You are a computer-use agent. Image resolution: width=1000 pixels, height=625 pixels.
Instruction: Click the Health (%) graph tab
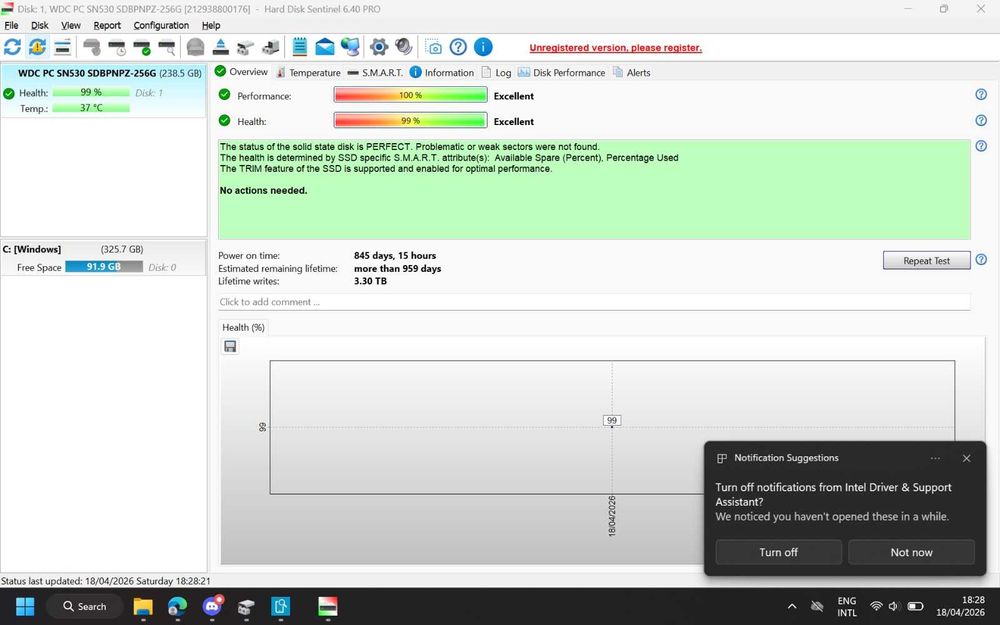pos(244,327)
